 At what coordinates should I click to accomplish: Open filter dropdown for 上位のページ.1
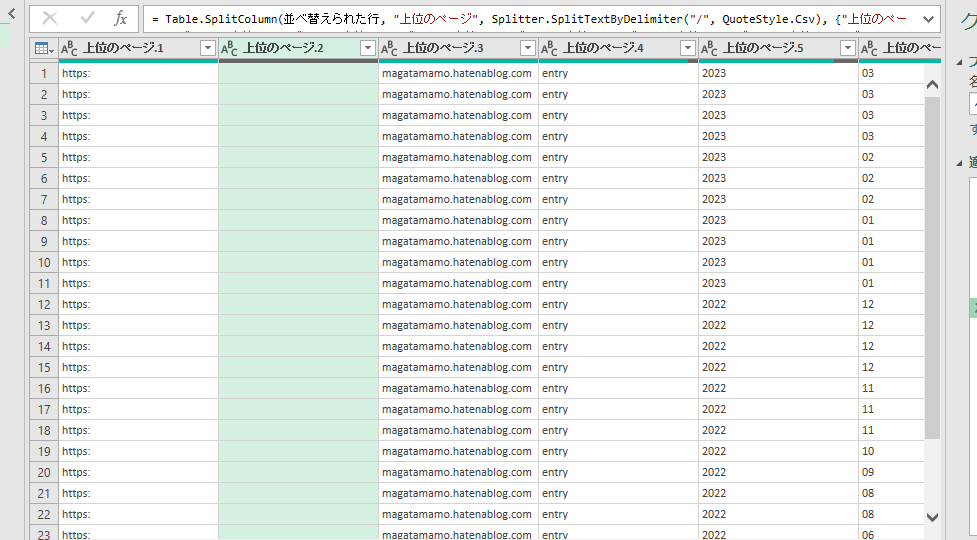pos(207,48)
